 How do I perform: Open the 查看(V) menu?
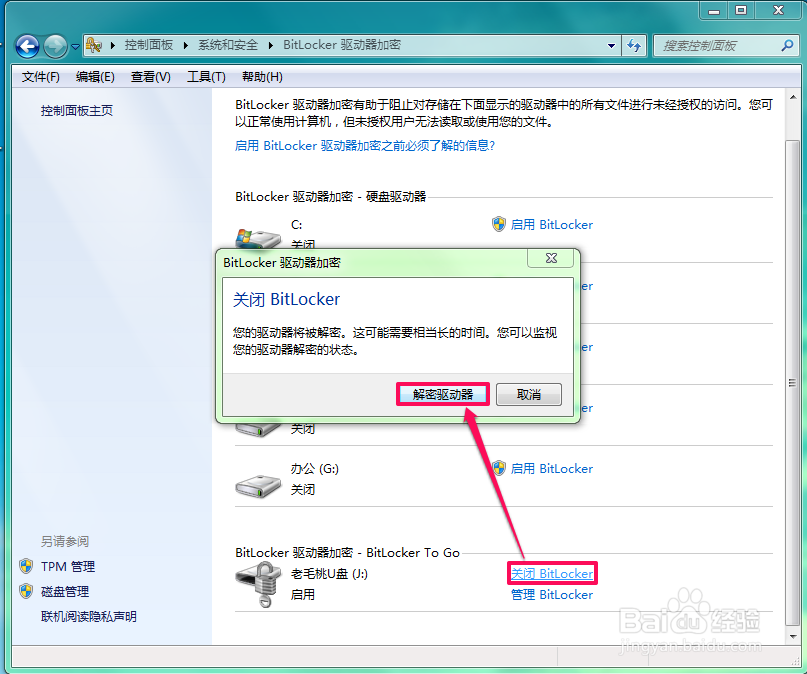[x=151, y=77]
